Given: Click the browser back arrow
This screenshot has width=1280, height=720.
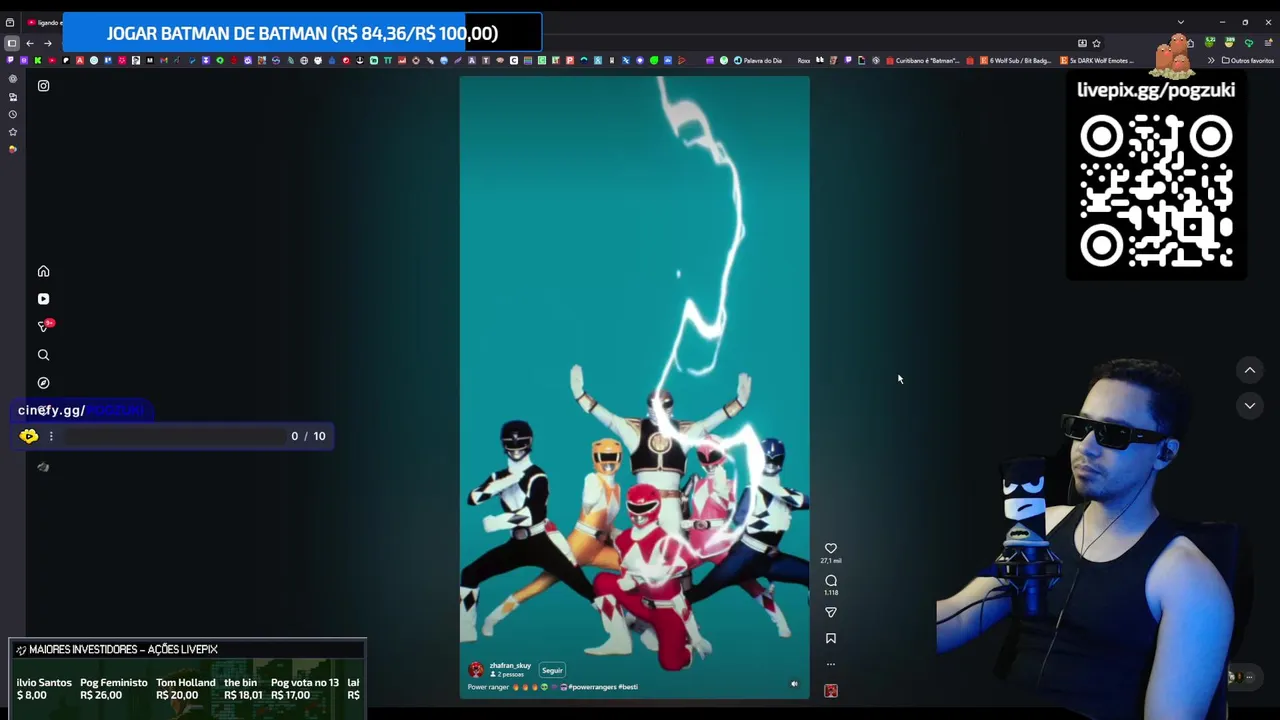Looking at the screenshot, I should [x=30, y=43].
